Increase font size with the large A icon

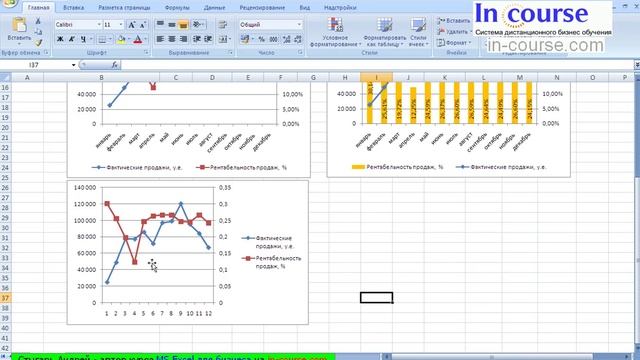(x=132, y=25)
